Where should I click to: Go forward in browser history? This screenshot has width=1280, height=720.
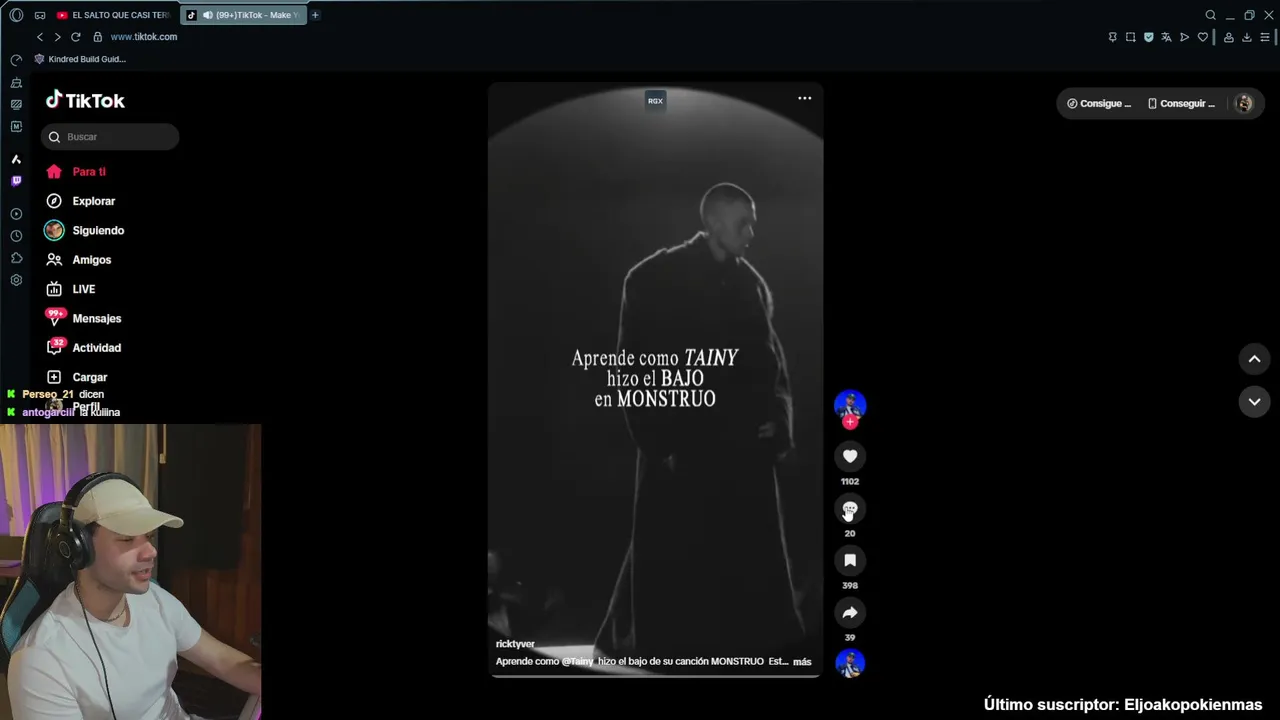coord(57,37)
